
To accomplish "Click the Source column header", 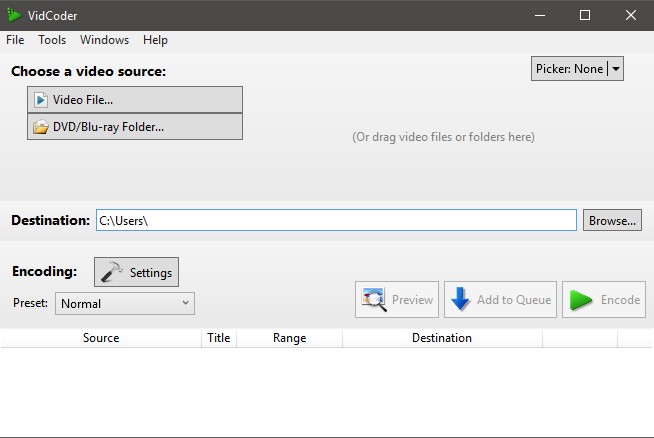I will tap(101, 338).
